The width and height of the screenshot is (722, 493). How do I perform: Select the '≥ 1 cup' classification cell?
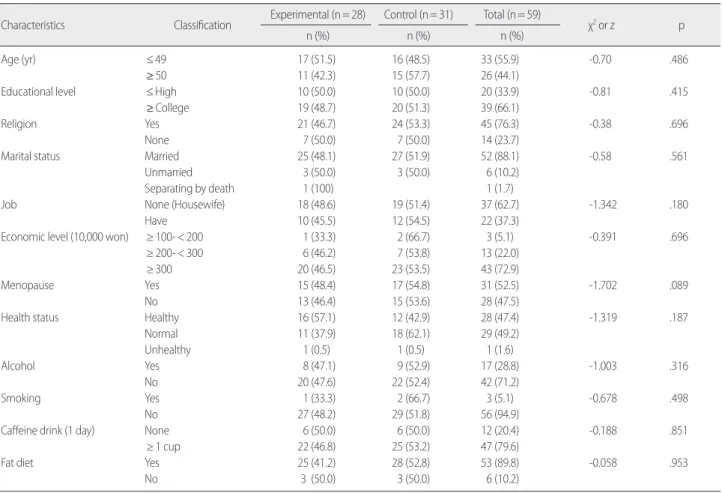tap(163, 447)
